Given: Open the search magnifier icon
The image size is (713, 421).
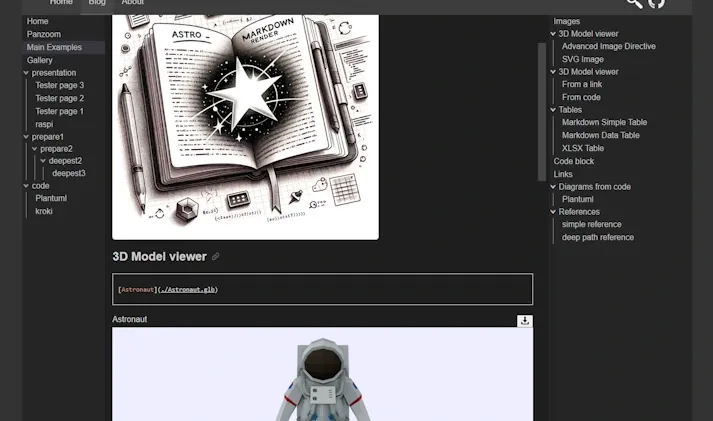Looking at the screenshot, I should coord(634,3).
